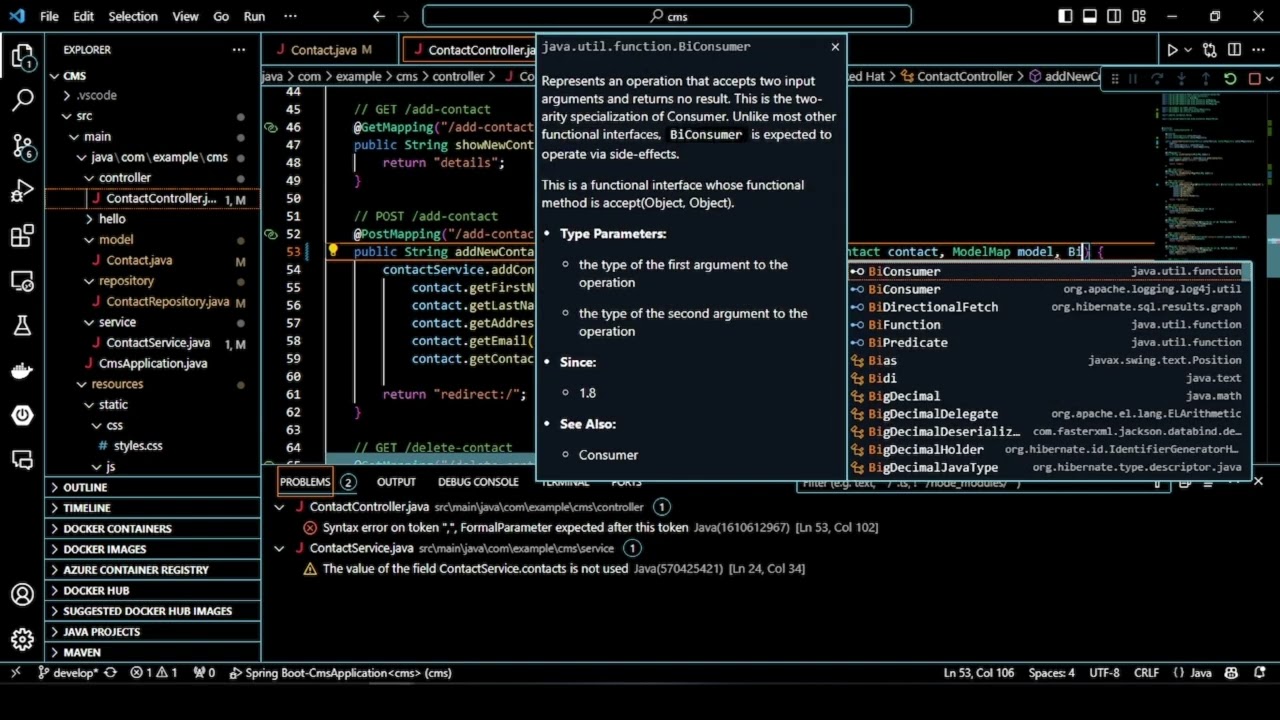Expand the OUTLINE section
The image size is (1280, 720).
pos(152,487)
